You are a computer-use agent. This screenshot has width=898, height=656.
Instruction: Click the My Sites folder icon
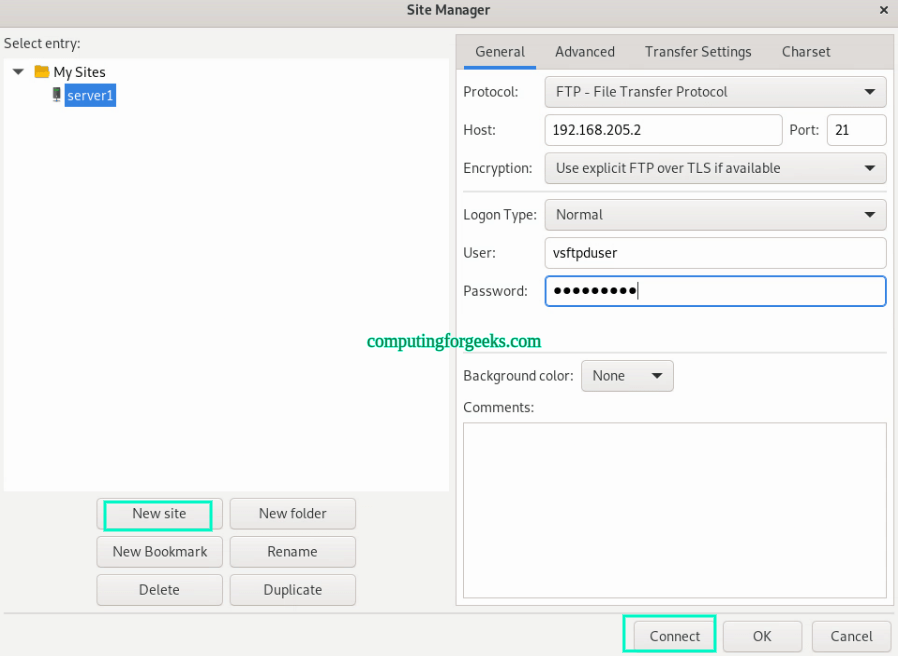(x=40, y=71)
